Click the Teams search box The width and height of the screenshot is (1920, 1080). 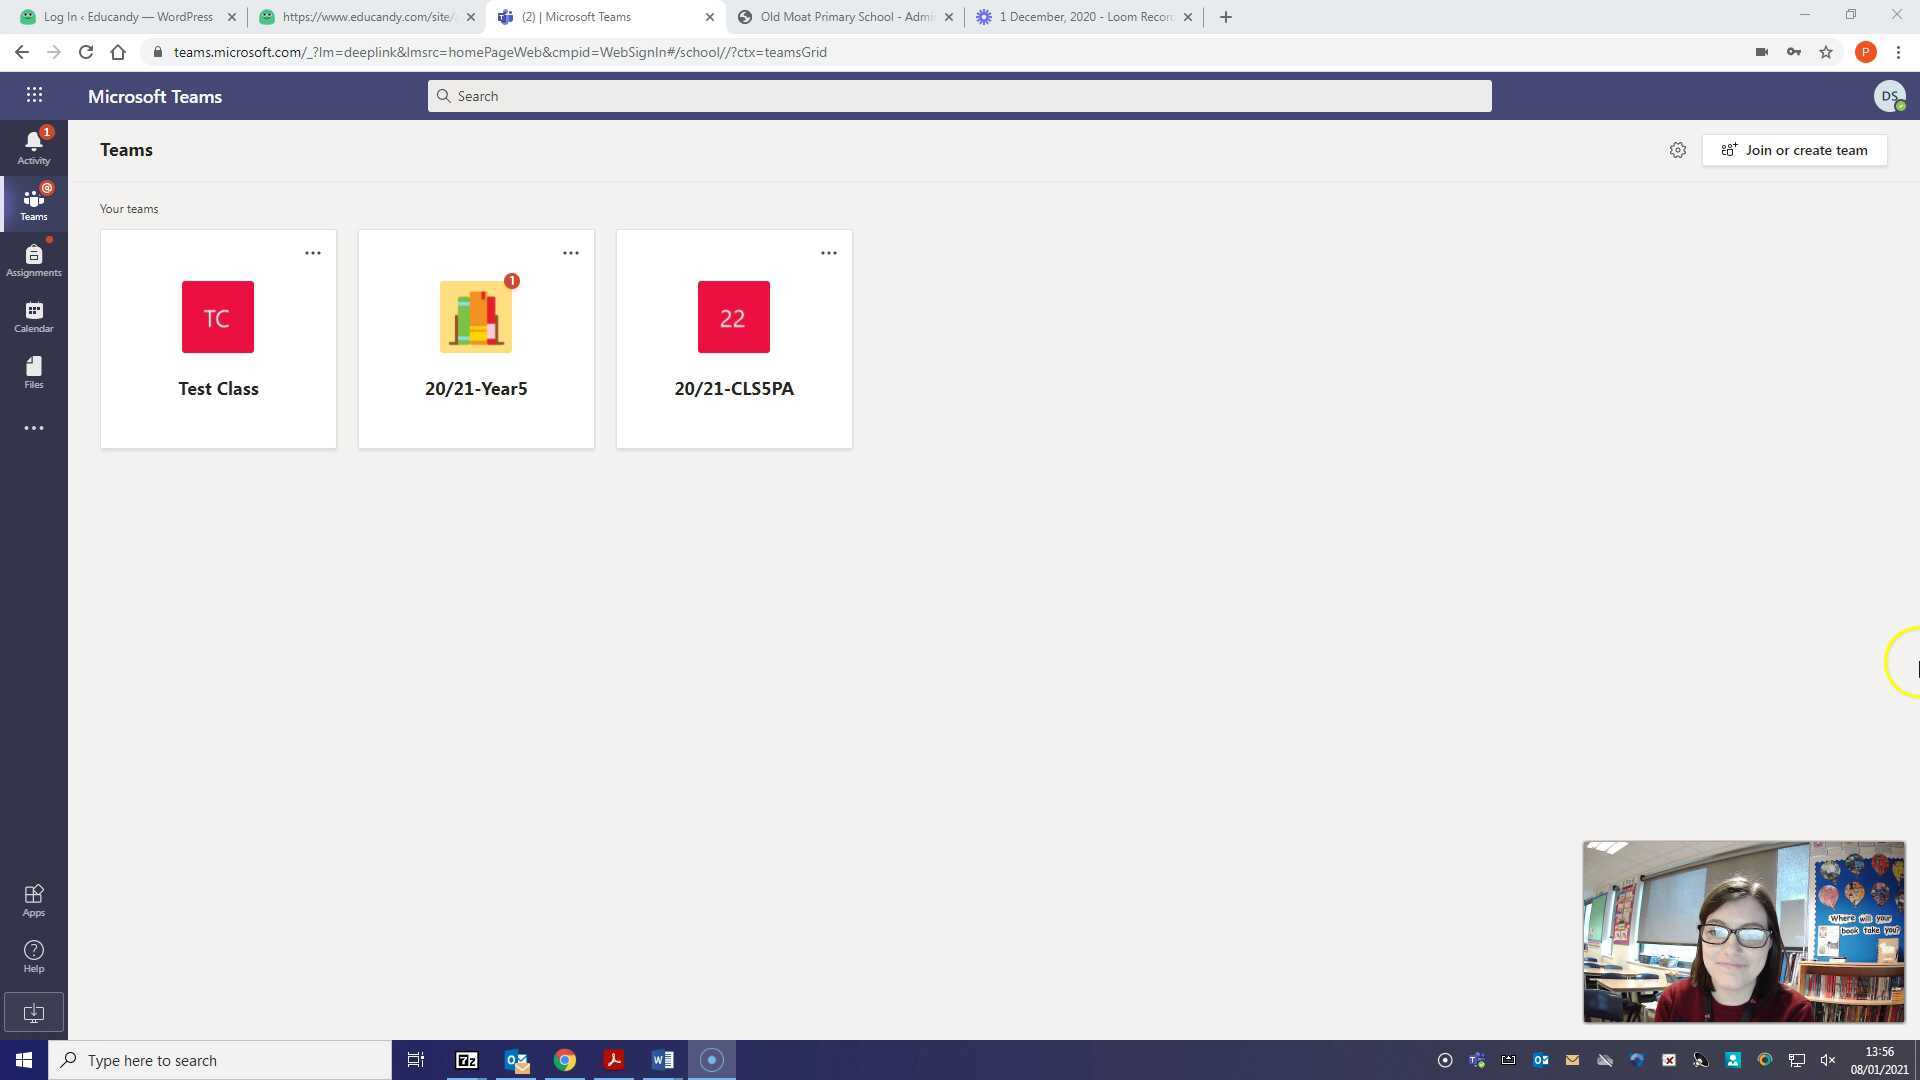tap(960, 96)
